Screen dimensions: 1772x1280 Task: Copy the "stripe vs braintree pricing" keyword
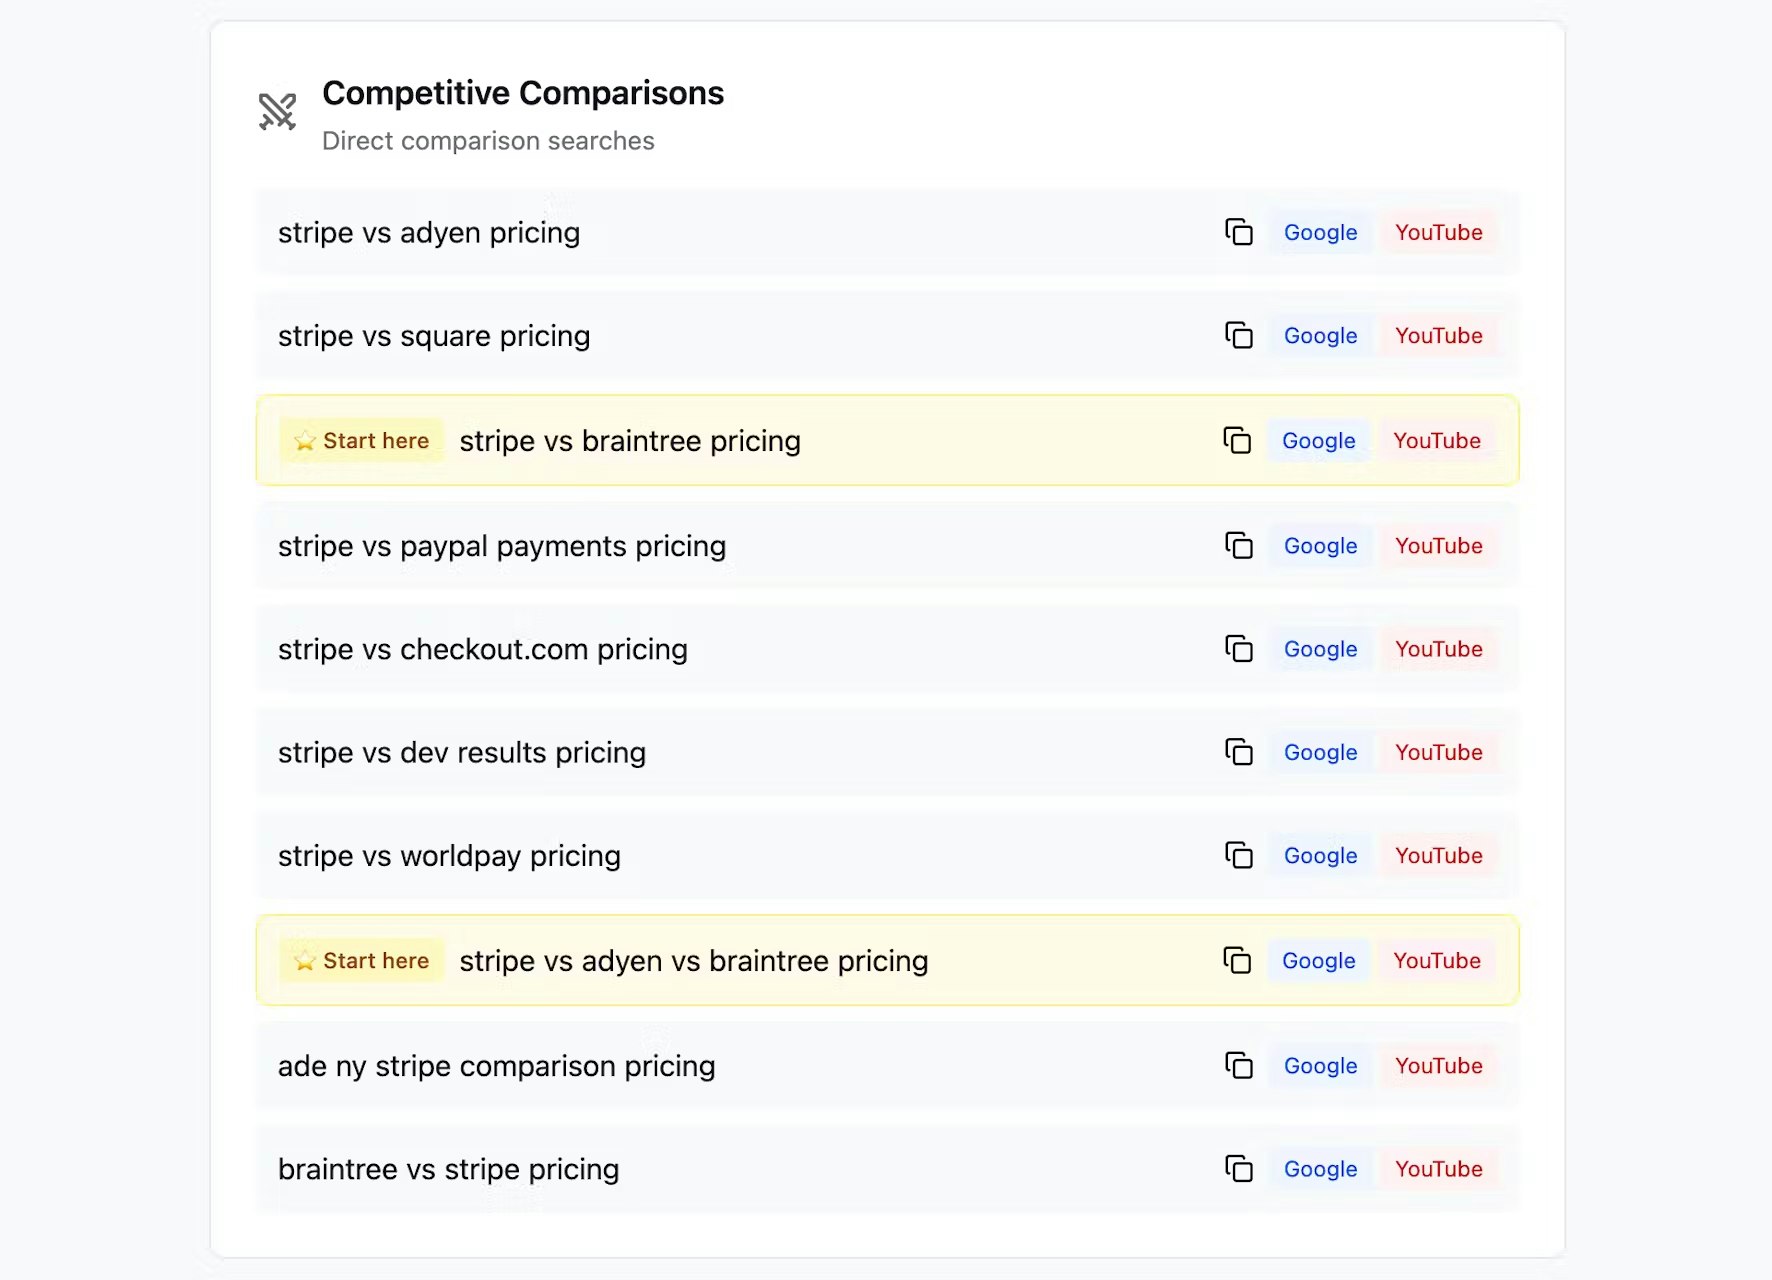click(1239, 440)
